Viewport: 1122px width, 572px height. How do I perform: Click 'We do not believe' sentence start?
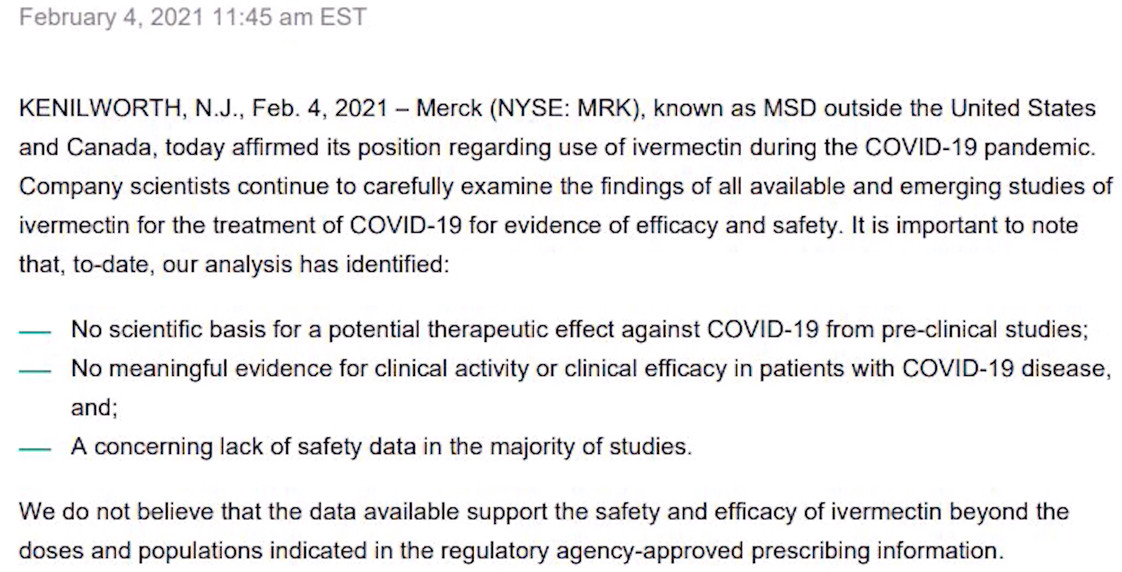click(x=120, y=512)
